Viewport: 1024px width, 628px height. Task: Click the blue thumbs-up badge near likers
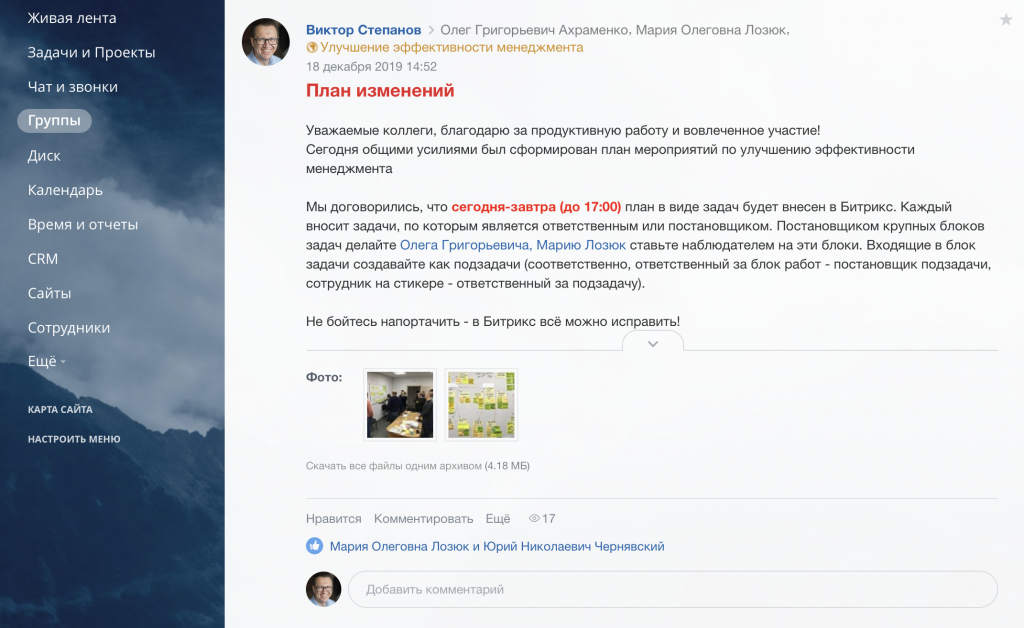click(x=315, y=546)
